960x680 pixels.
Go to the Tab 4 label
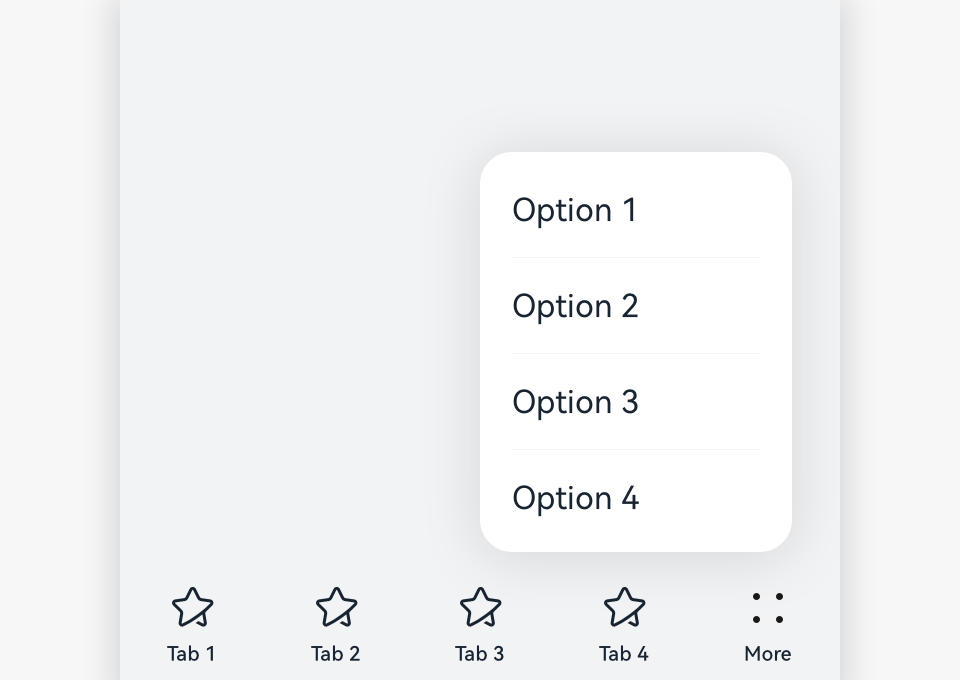pyautogui.click(x=623, y=654)
